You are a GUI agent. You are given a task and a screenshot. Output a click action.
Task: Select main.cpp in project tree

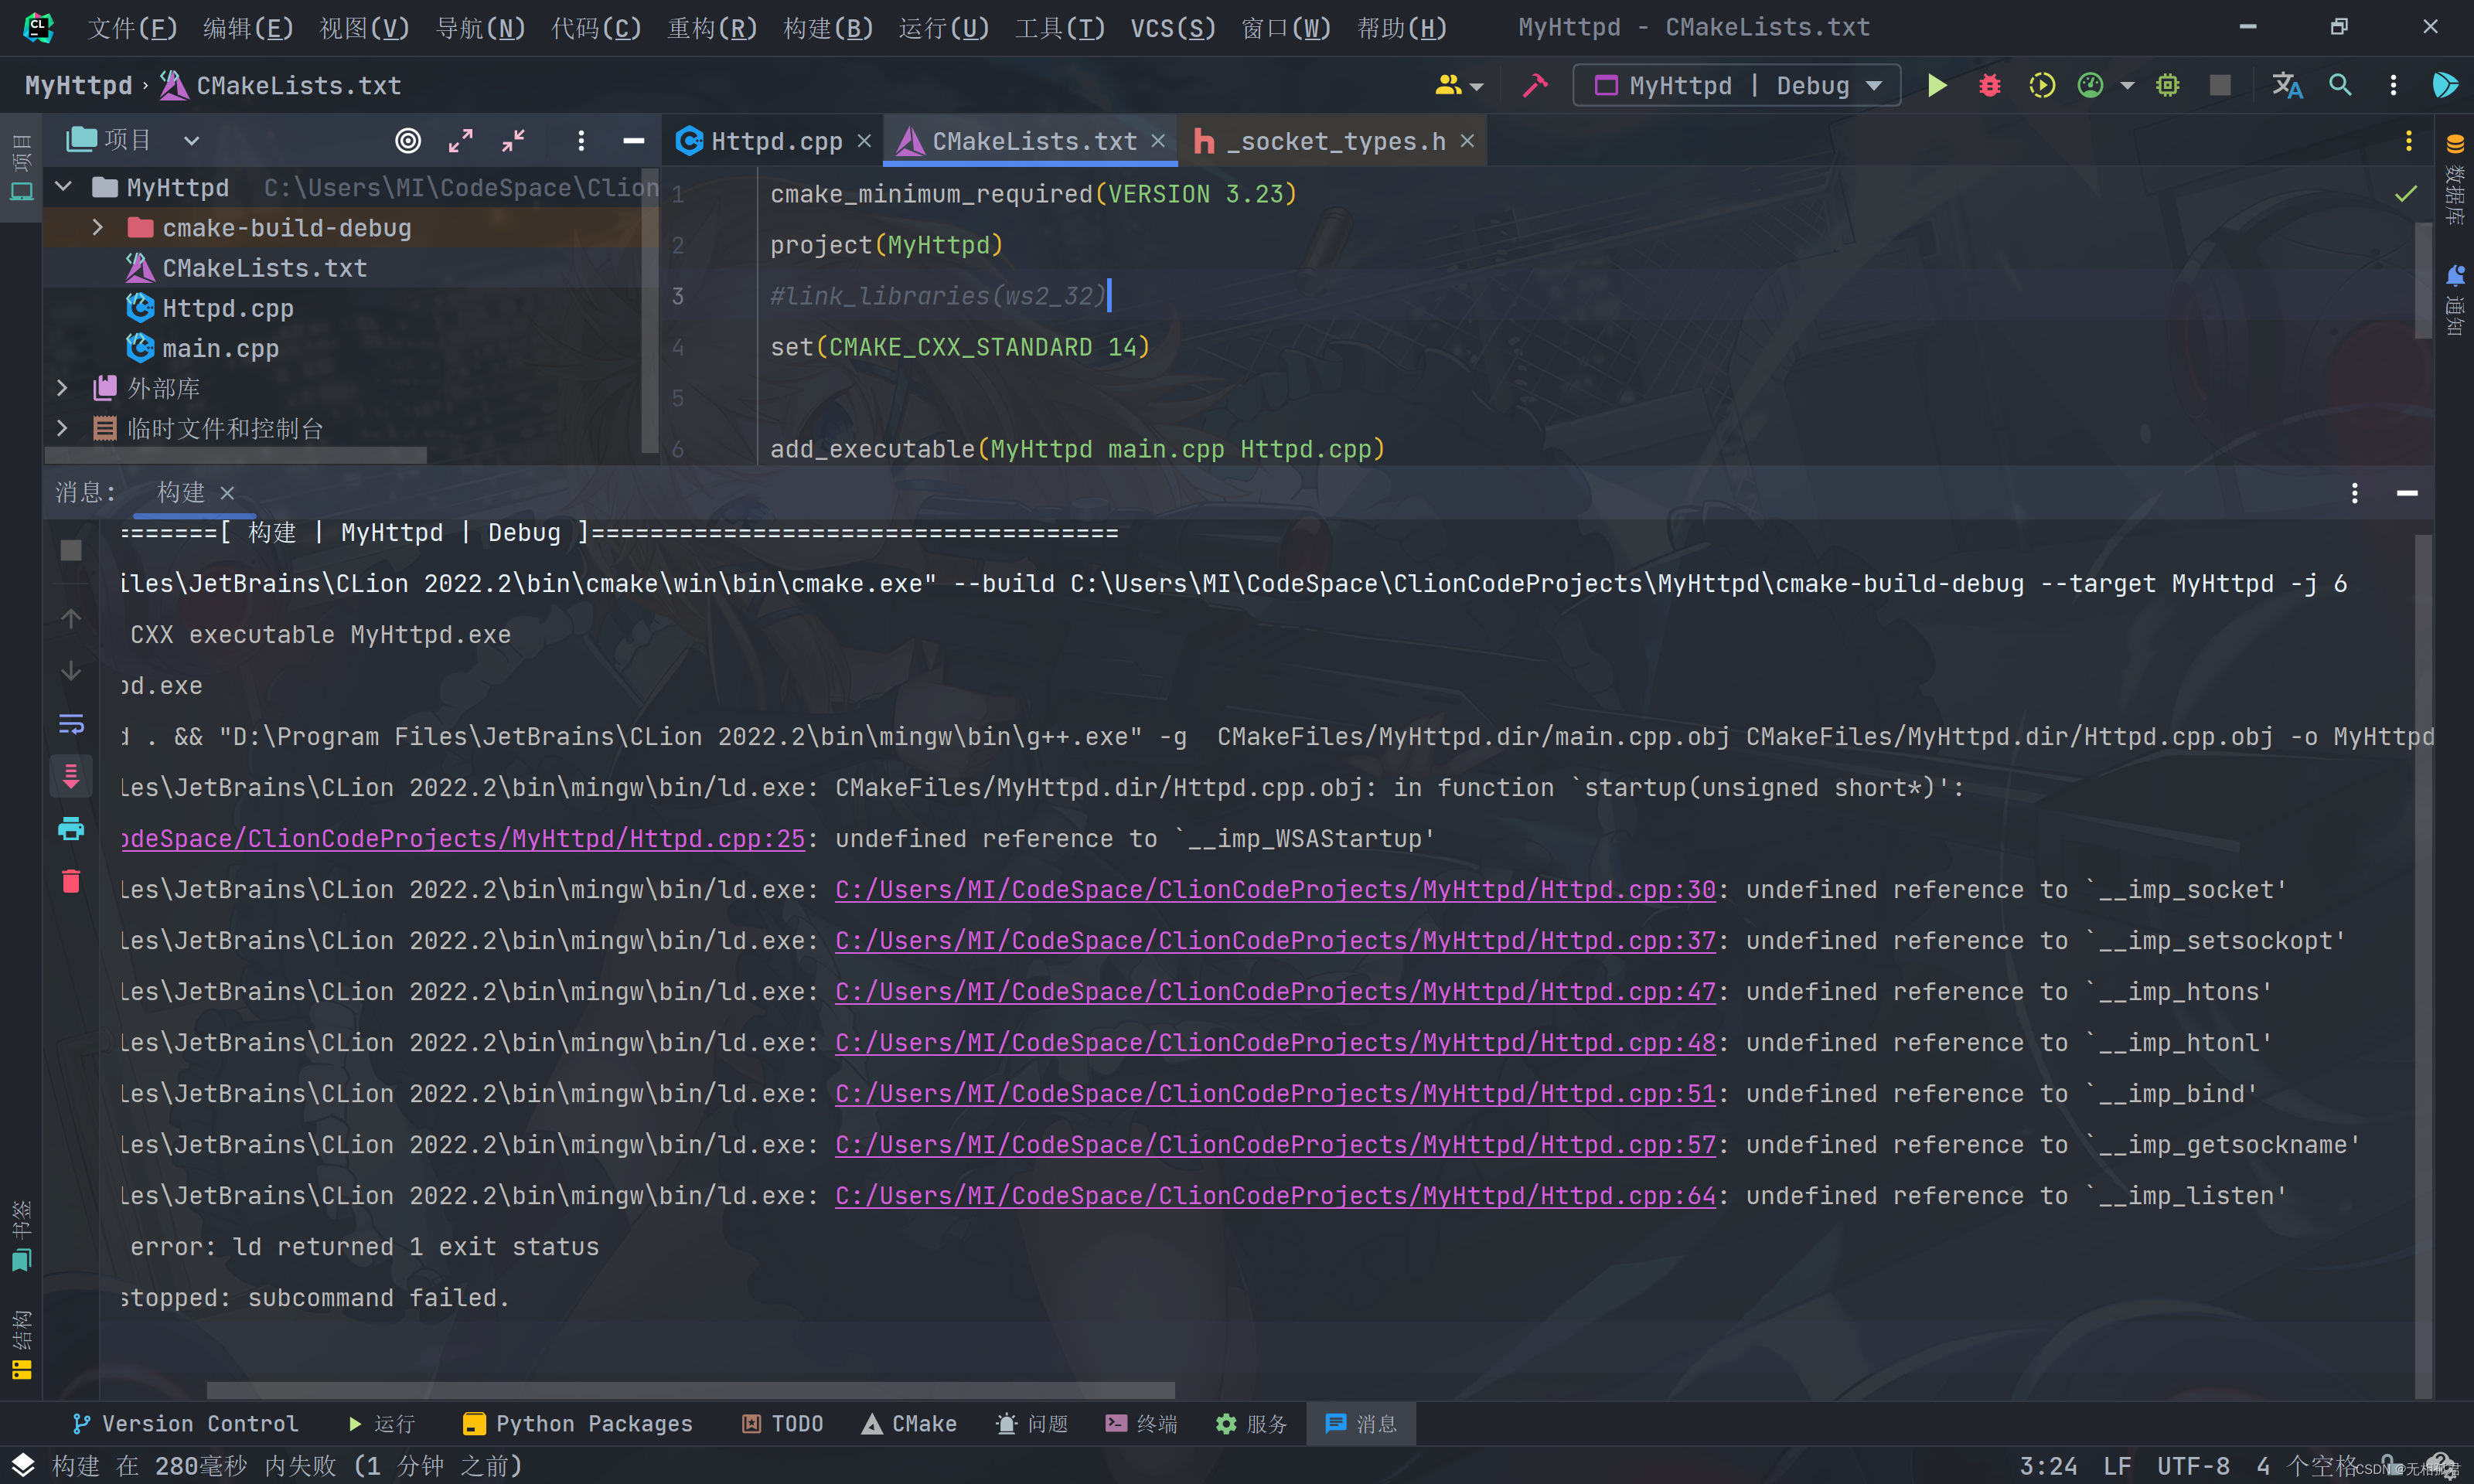[220, 348]
